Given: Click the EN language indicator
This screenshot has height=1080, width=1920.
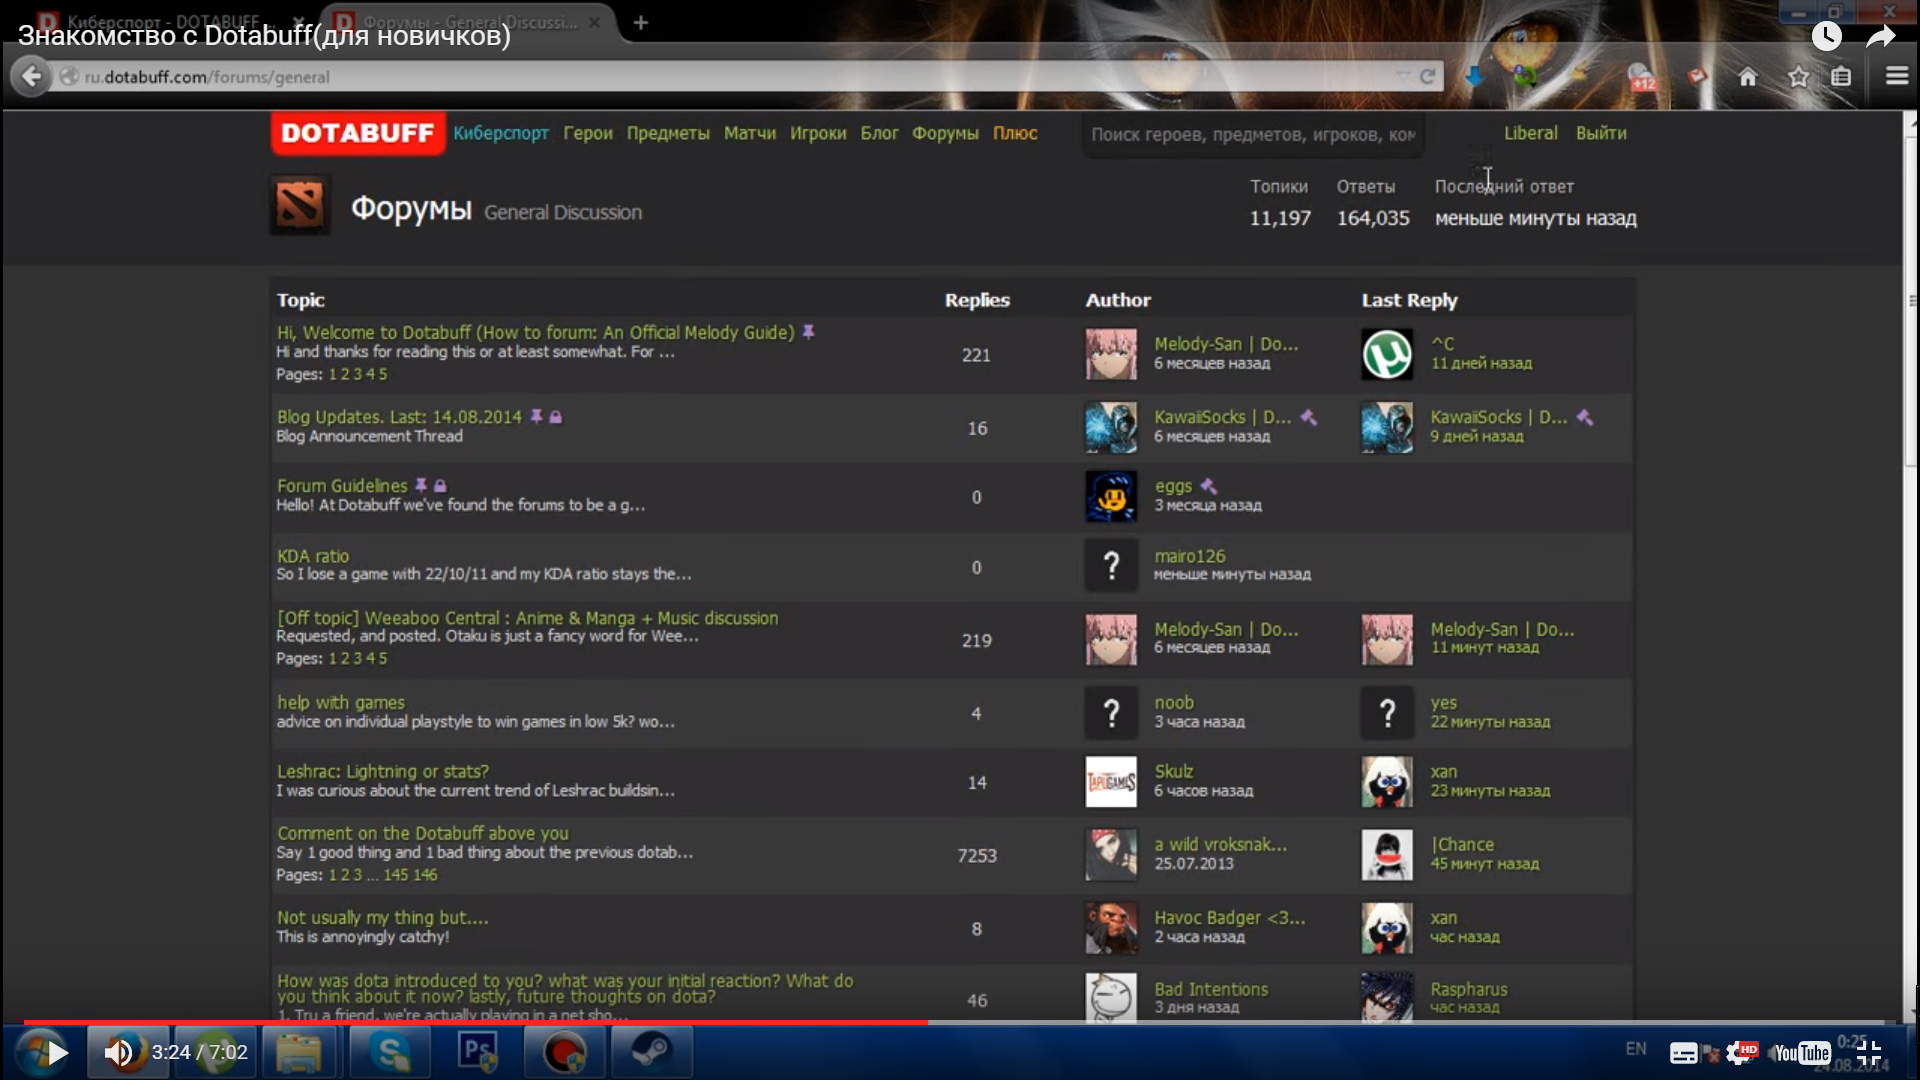Looking at the screenshot, I should pos(1636,1048).
